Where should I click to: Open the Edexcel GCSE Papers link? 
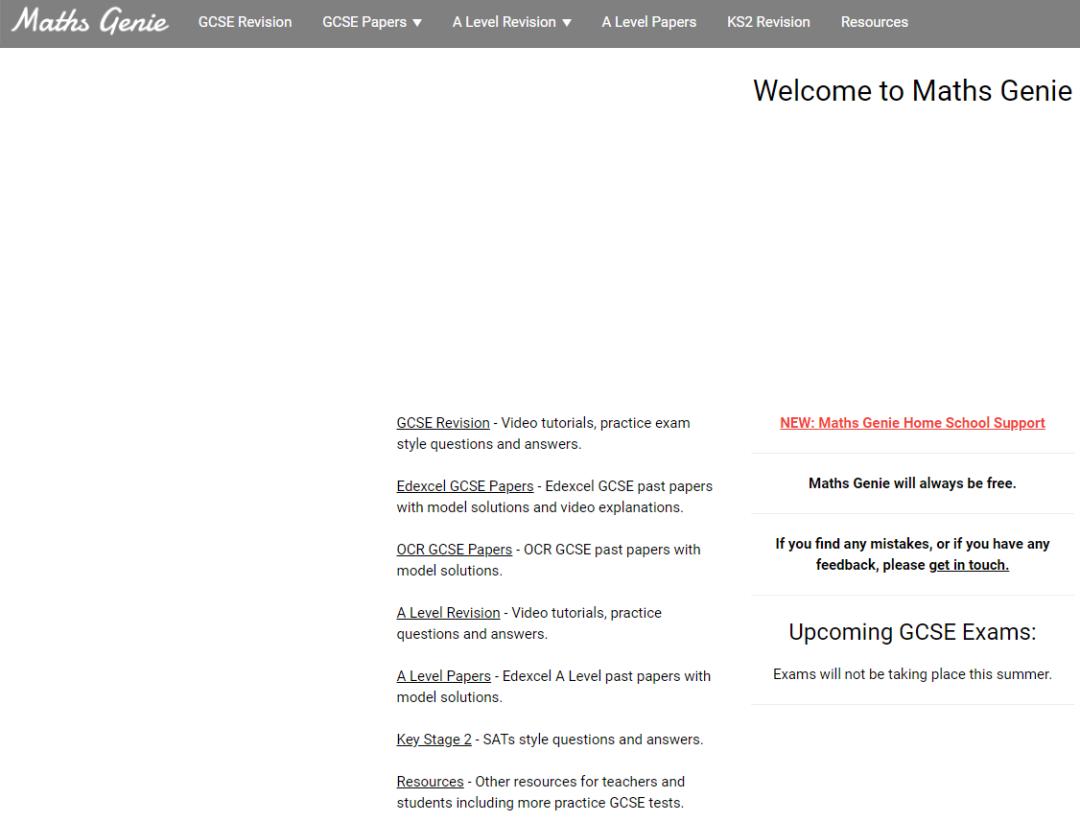coord(465,486)
